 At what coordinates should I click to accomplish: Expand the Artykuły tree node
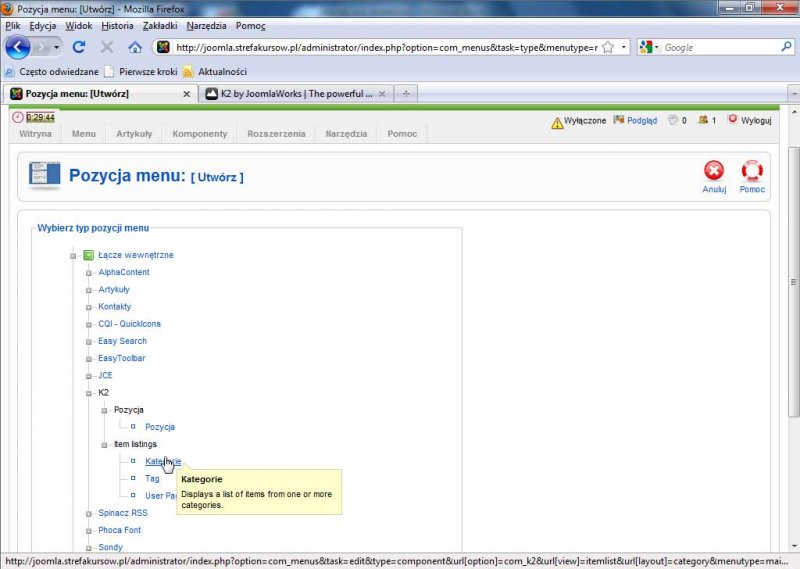(89, 290)
